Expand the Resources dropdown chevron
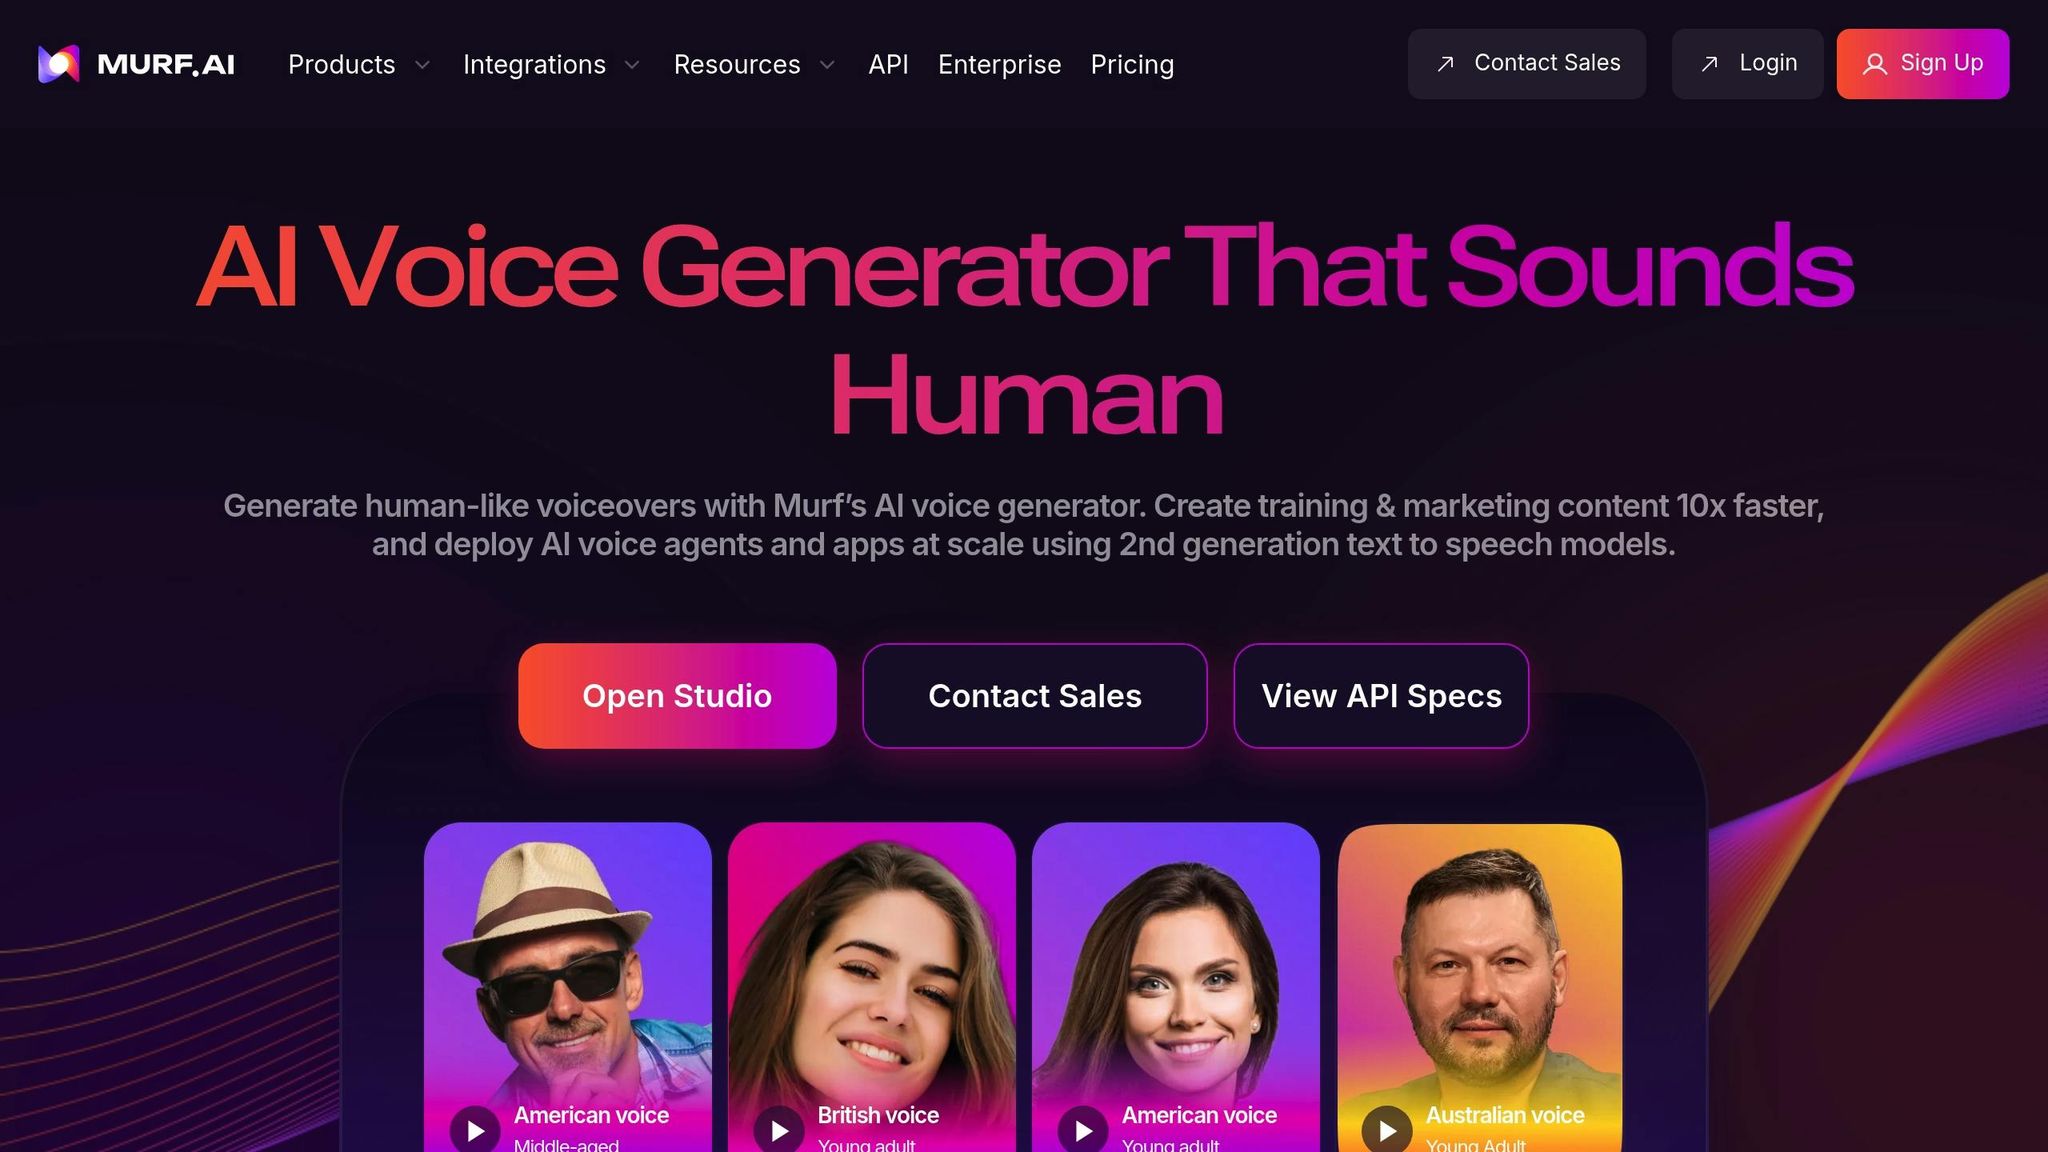The image size is (2048, 1152). pyautogui.click(x=827, y=65)
